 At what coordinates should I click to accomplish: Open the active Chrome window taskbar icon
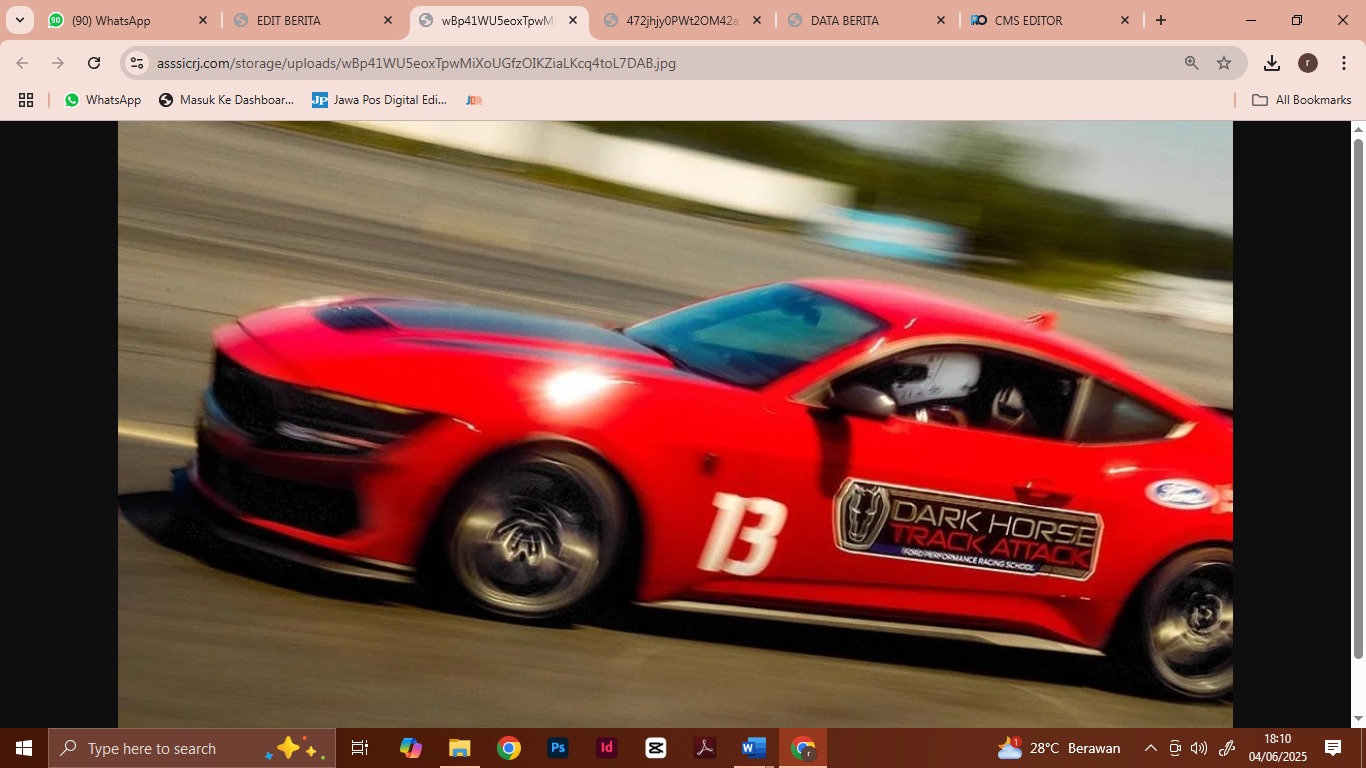(x=803, y=748)
